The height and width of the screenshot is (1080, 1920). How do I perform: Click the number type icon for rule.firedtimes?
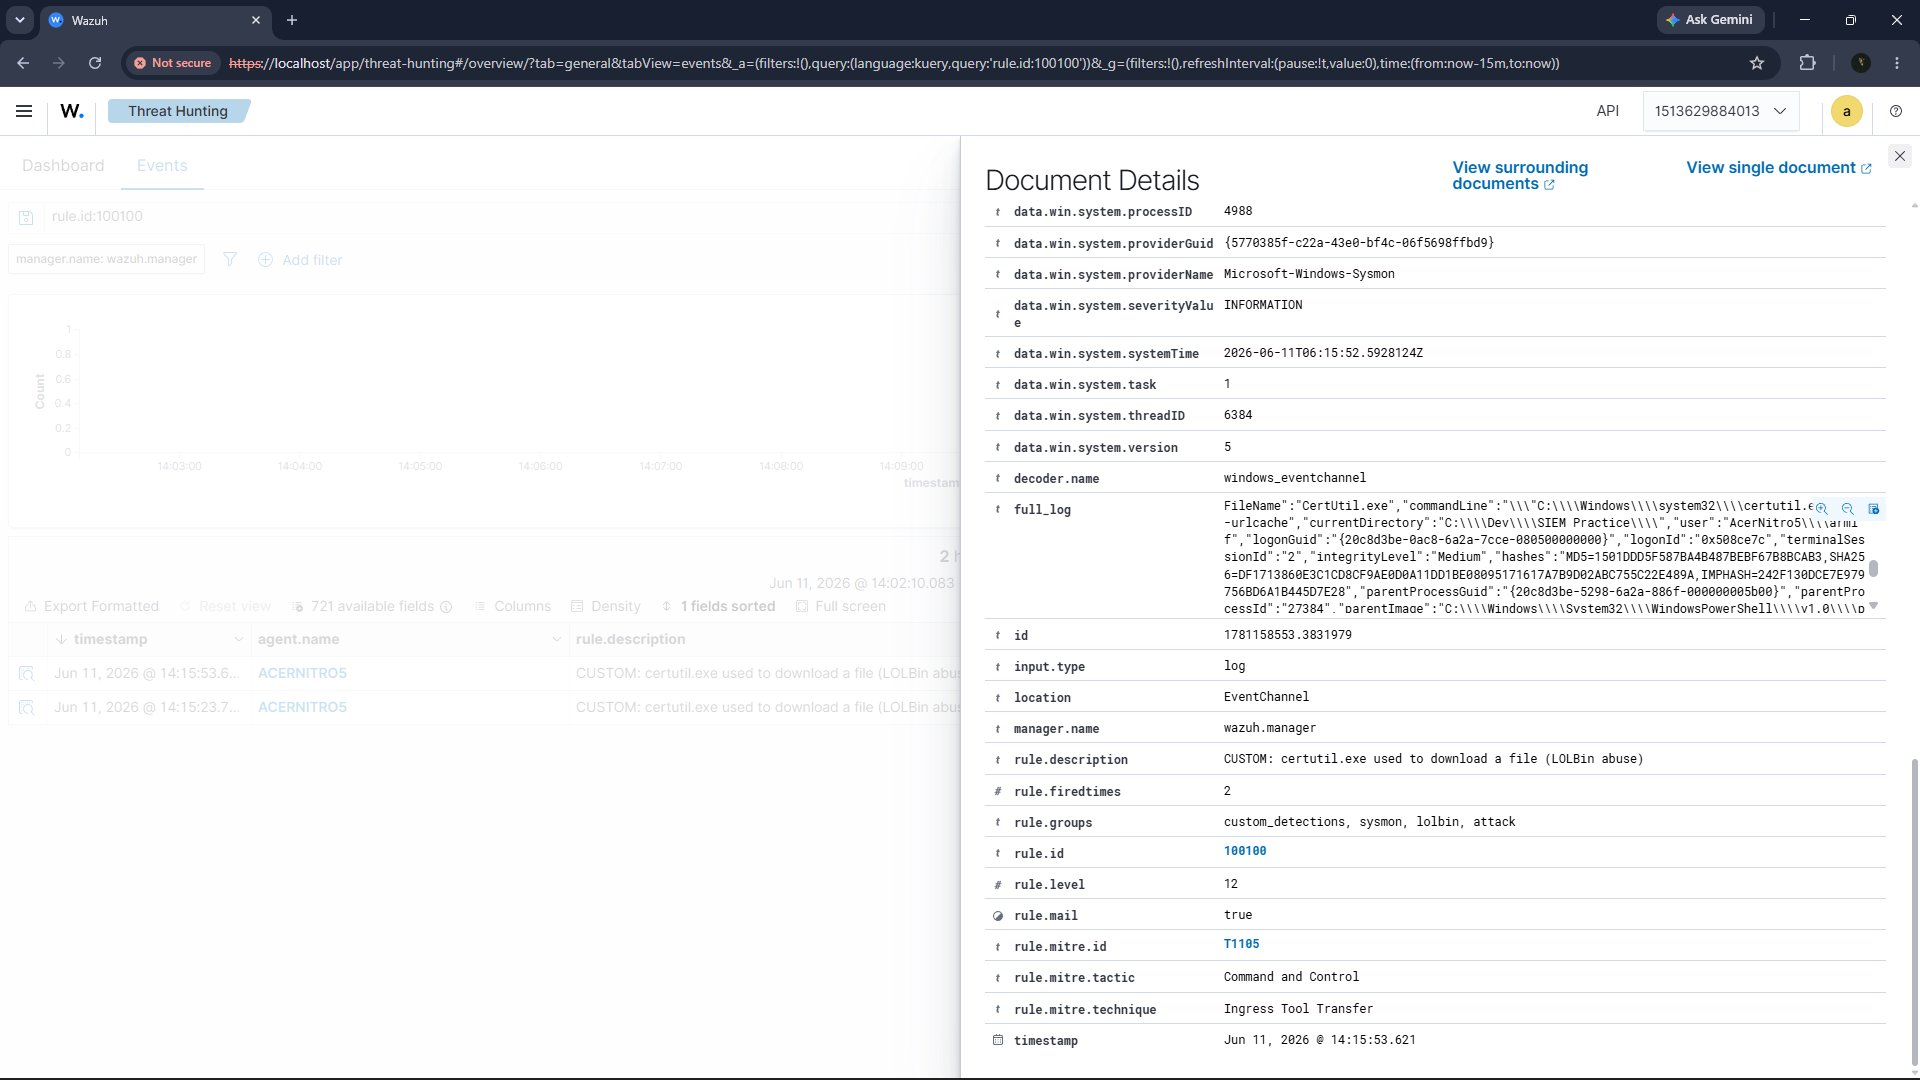point(998,792)
